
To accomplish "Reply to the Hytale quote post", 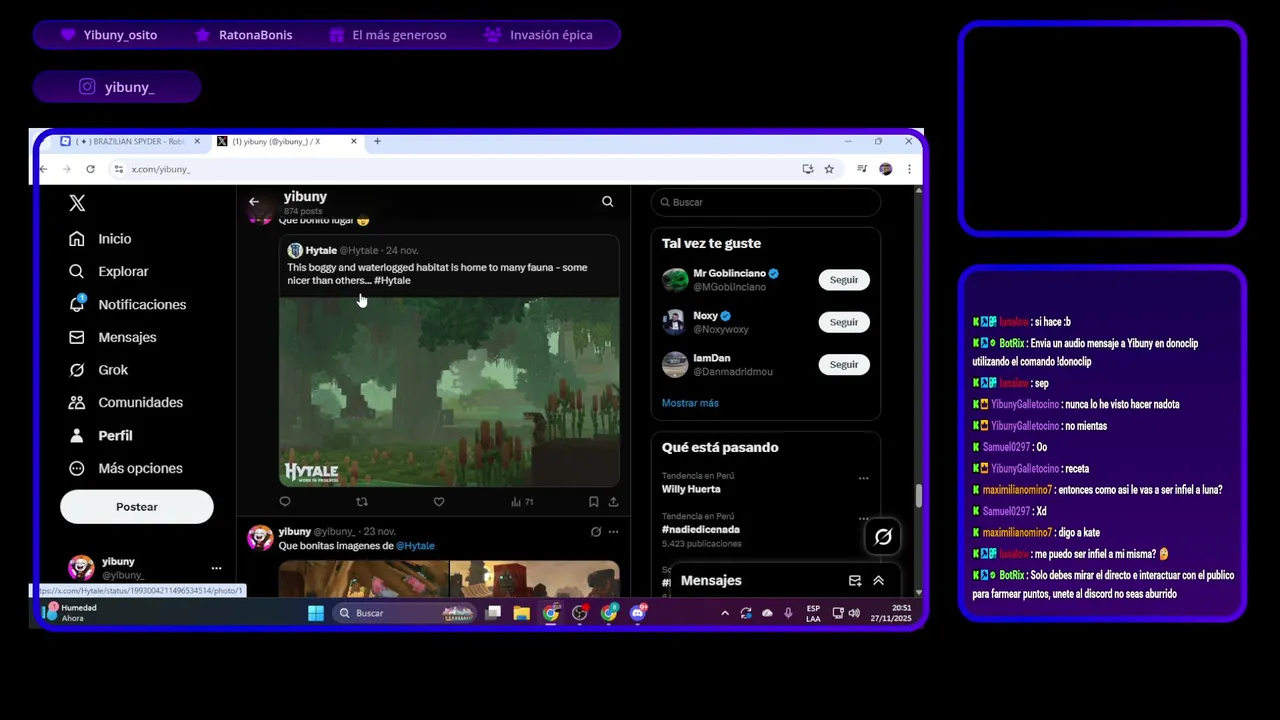I will 285,502.
